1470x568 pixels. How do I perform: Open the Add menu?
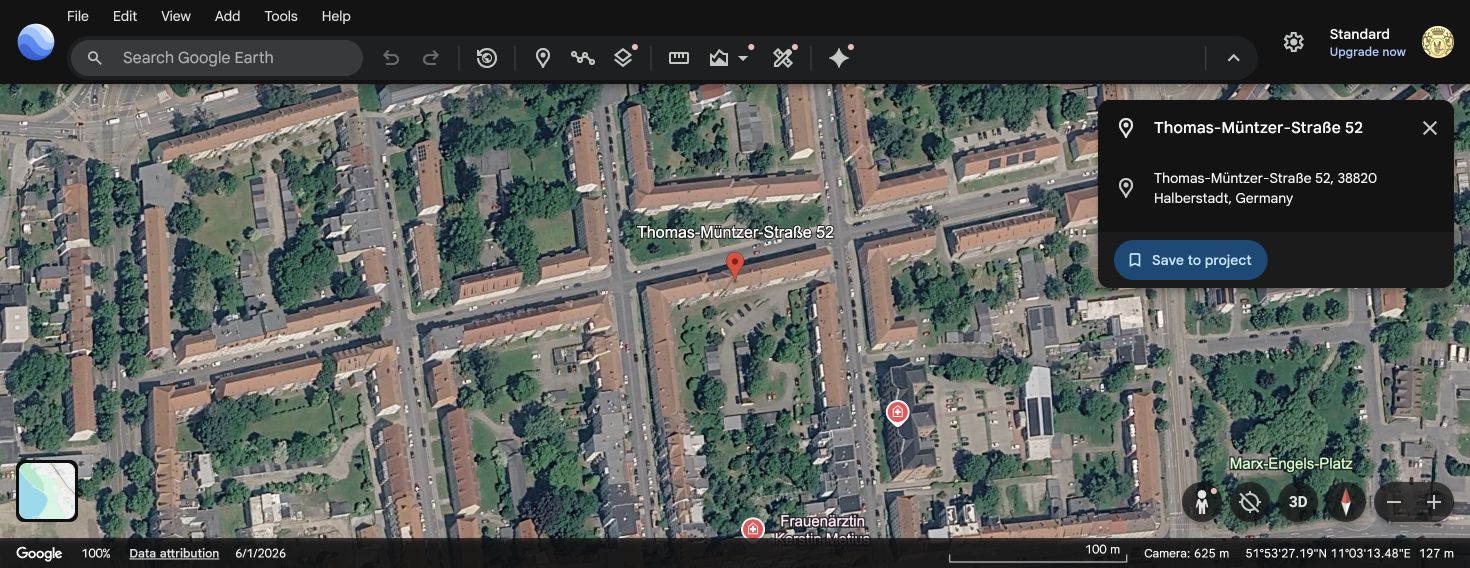pyautogui.click(x=228, y=16)
